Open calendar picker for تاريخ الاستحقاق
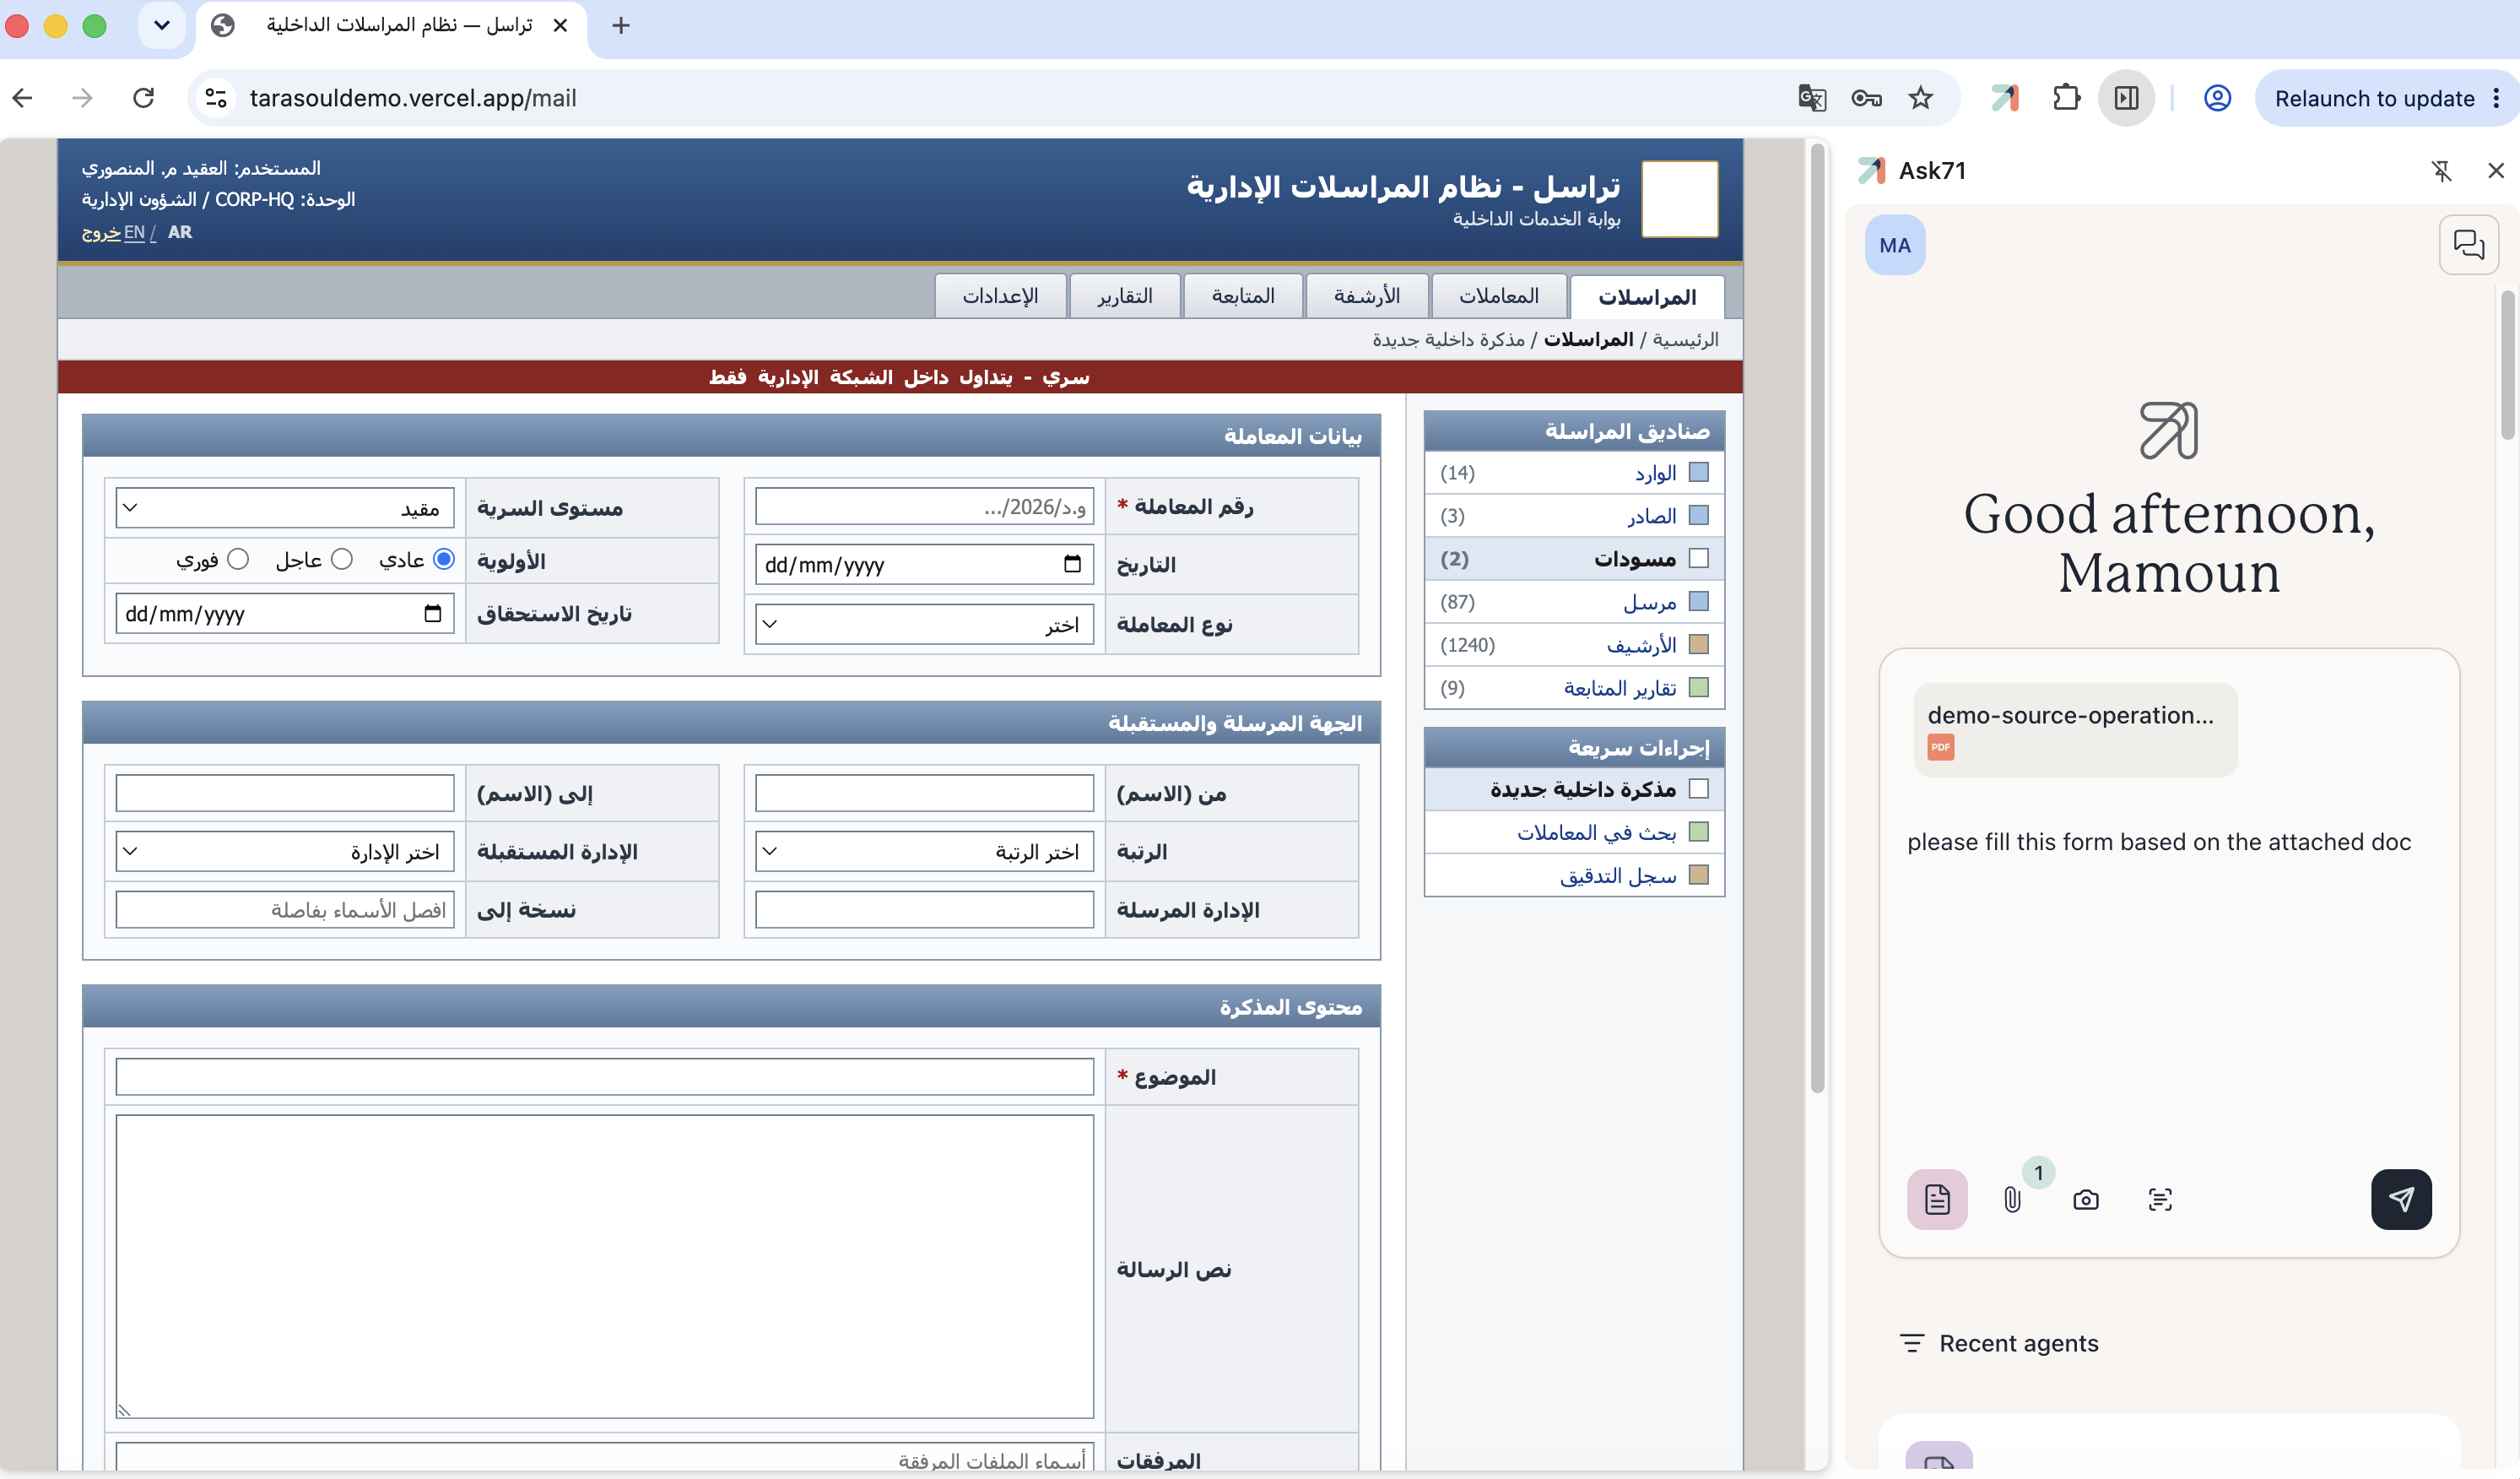Image resolution: width=2520 pixels, height=1479 pixels. tap(432, 614)
